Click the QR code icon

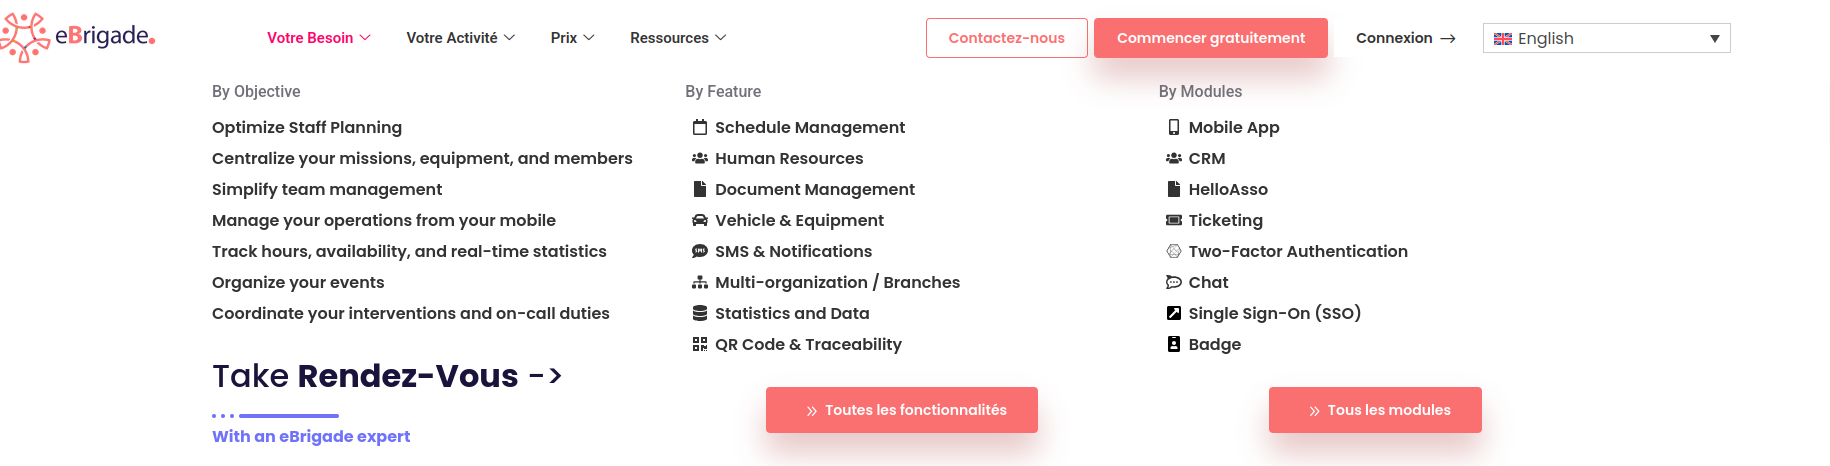point(700,345)
